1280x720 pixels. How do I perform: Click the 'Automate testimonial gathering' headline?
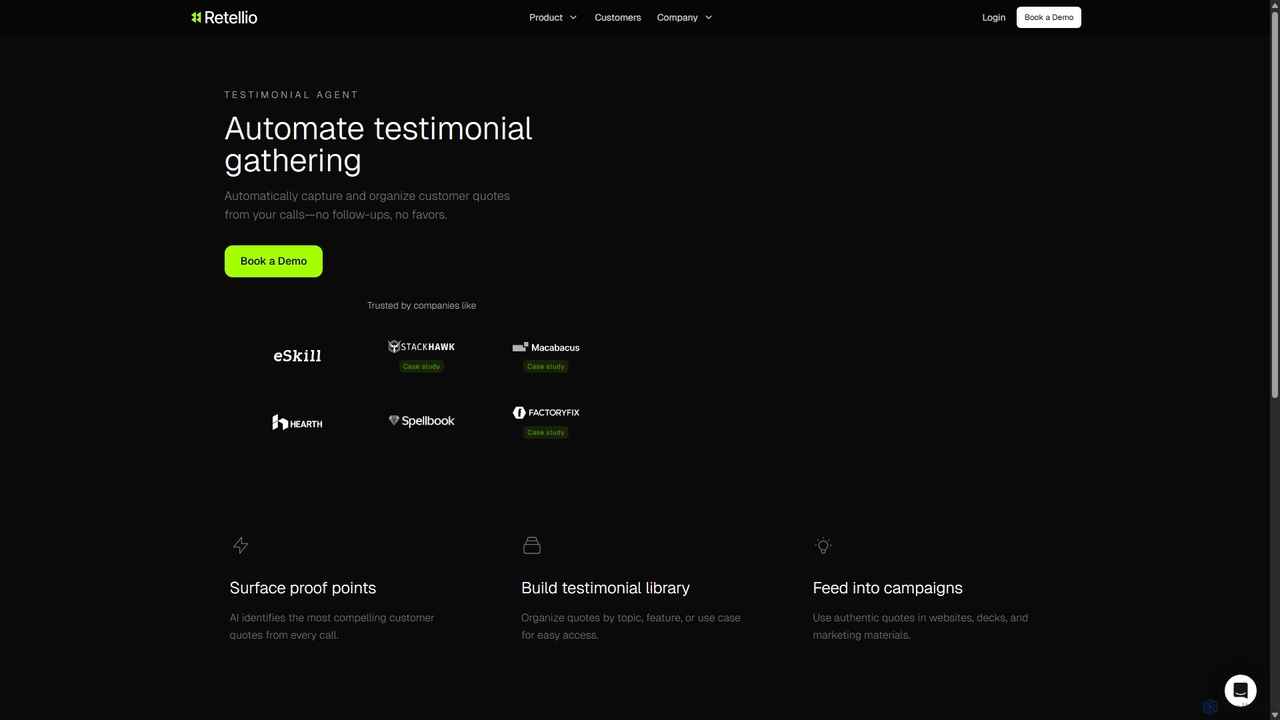tap(378, 144)
